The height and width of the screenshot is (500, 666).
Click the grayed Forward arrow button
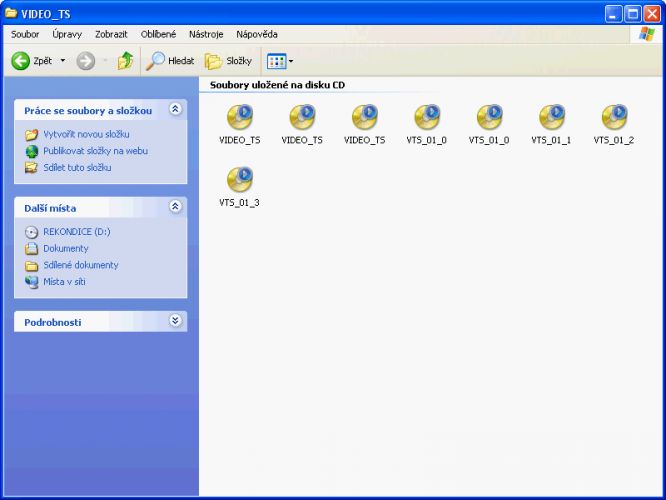pyautogui.click(x=85, y=61)
